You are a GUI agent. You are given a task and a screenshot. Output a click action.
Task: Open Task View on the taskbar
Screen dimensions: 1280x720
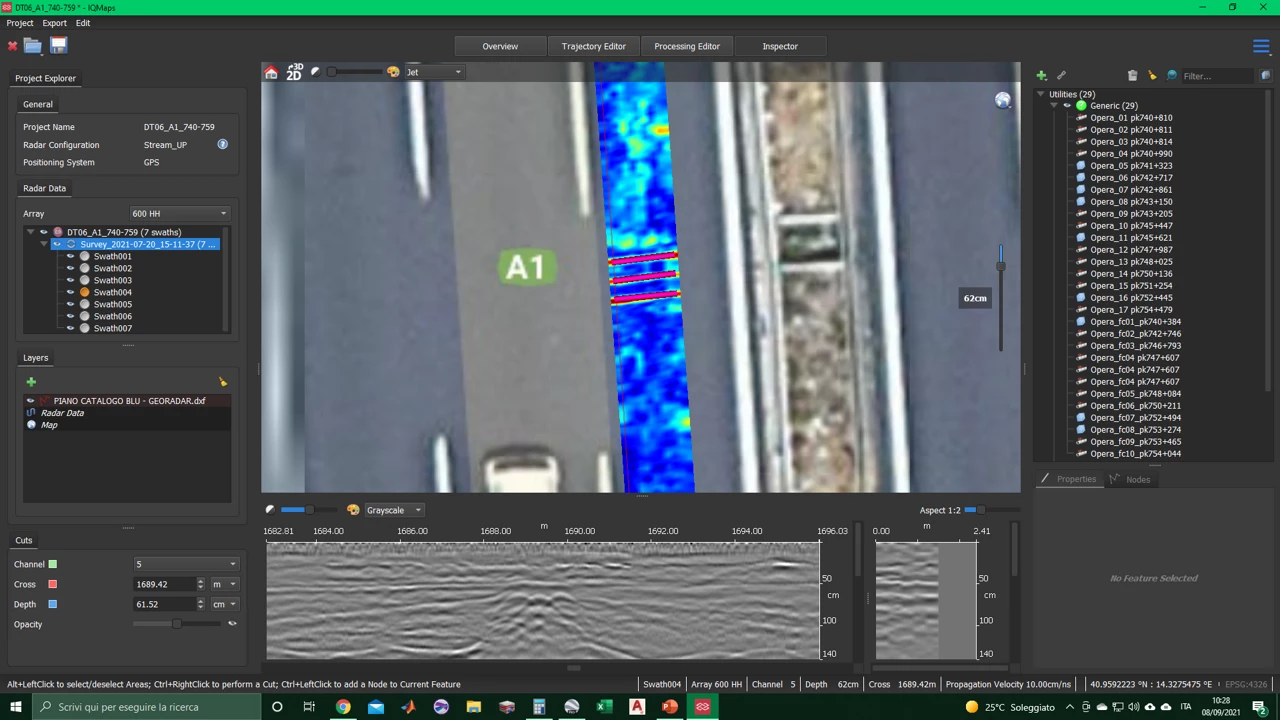click(x=309, y=707)
